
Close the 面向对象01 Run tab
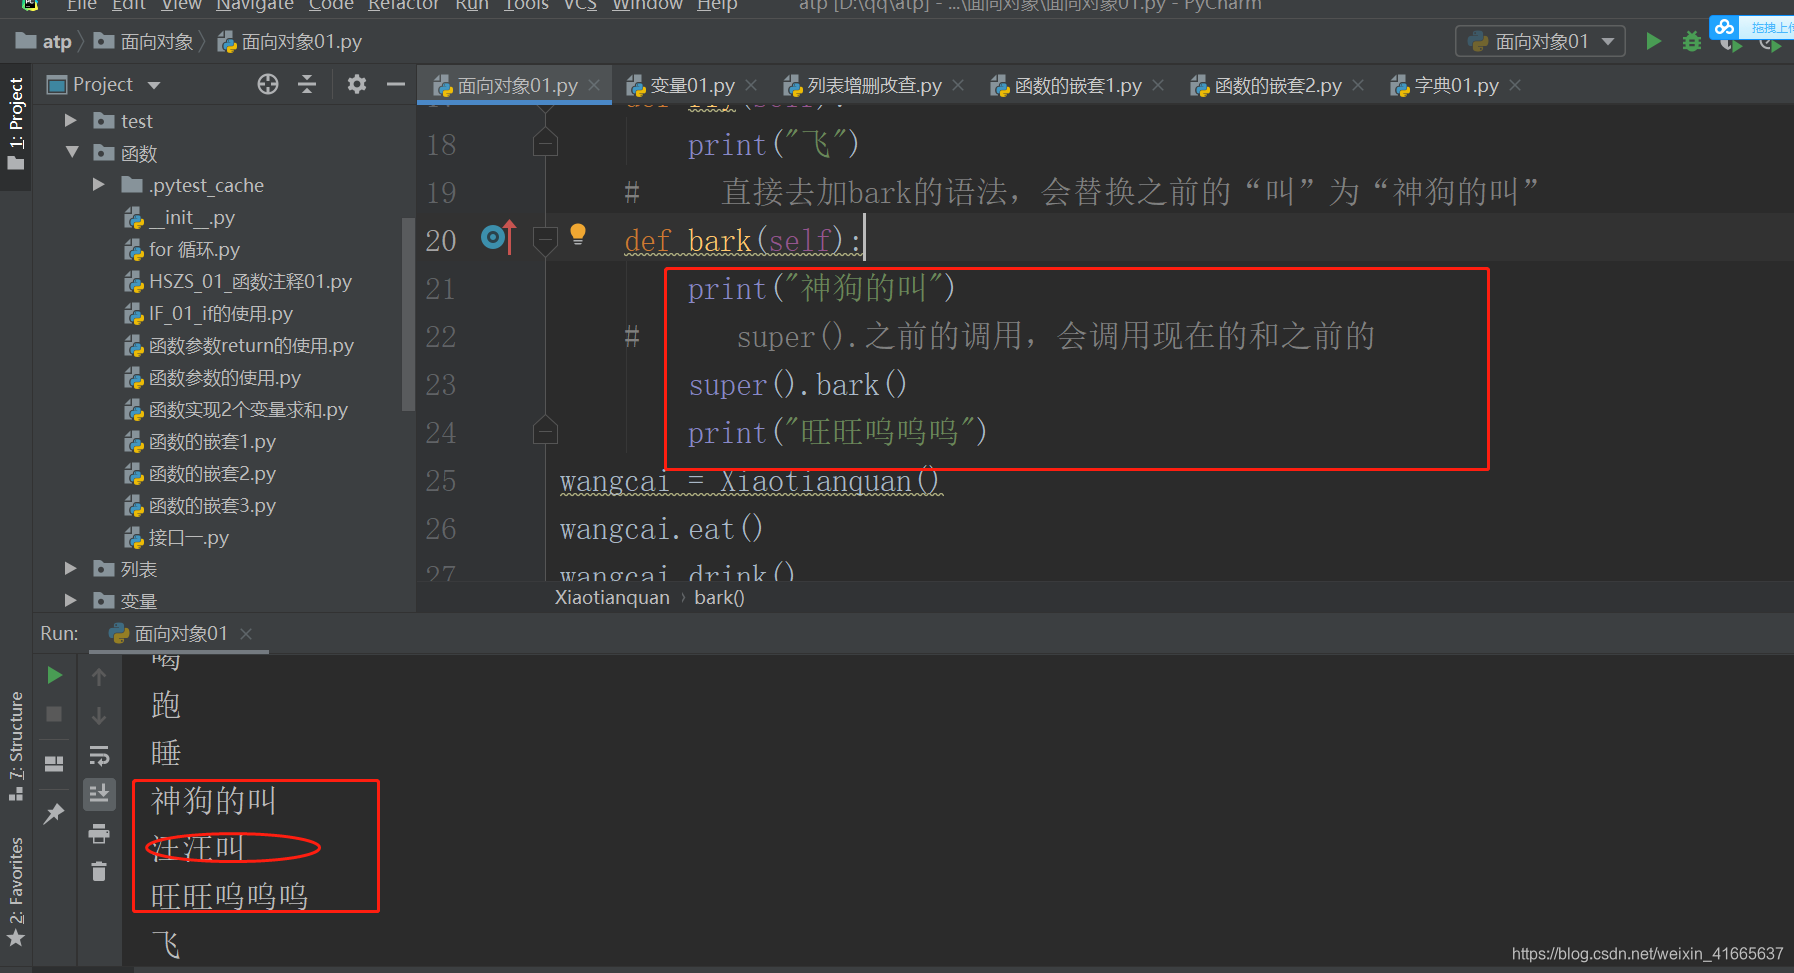[x=246, y=634]
